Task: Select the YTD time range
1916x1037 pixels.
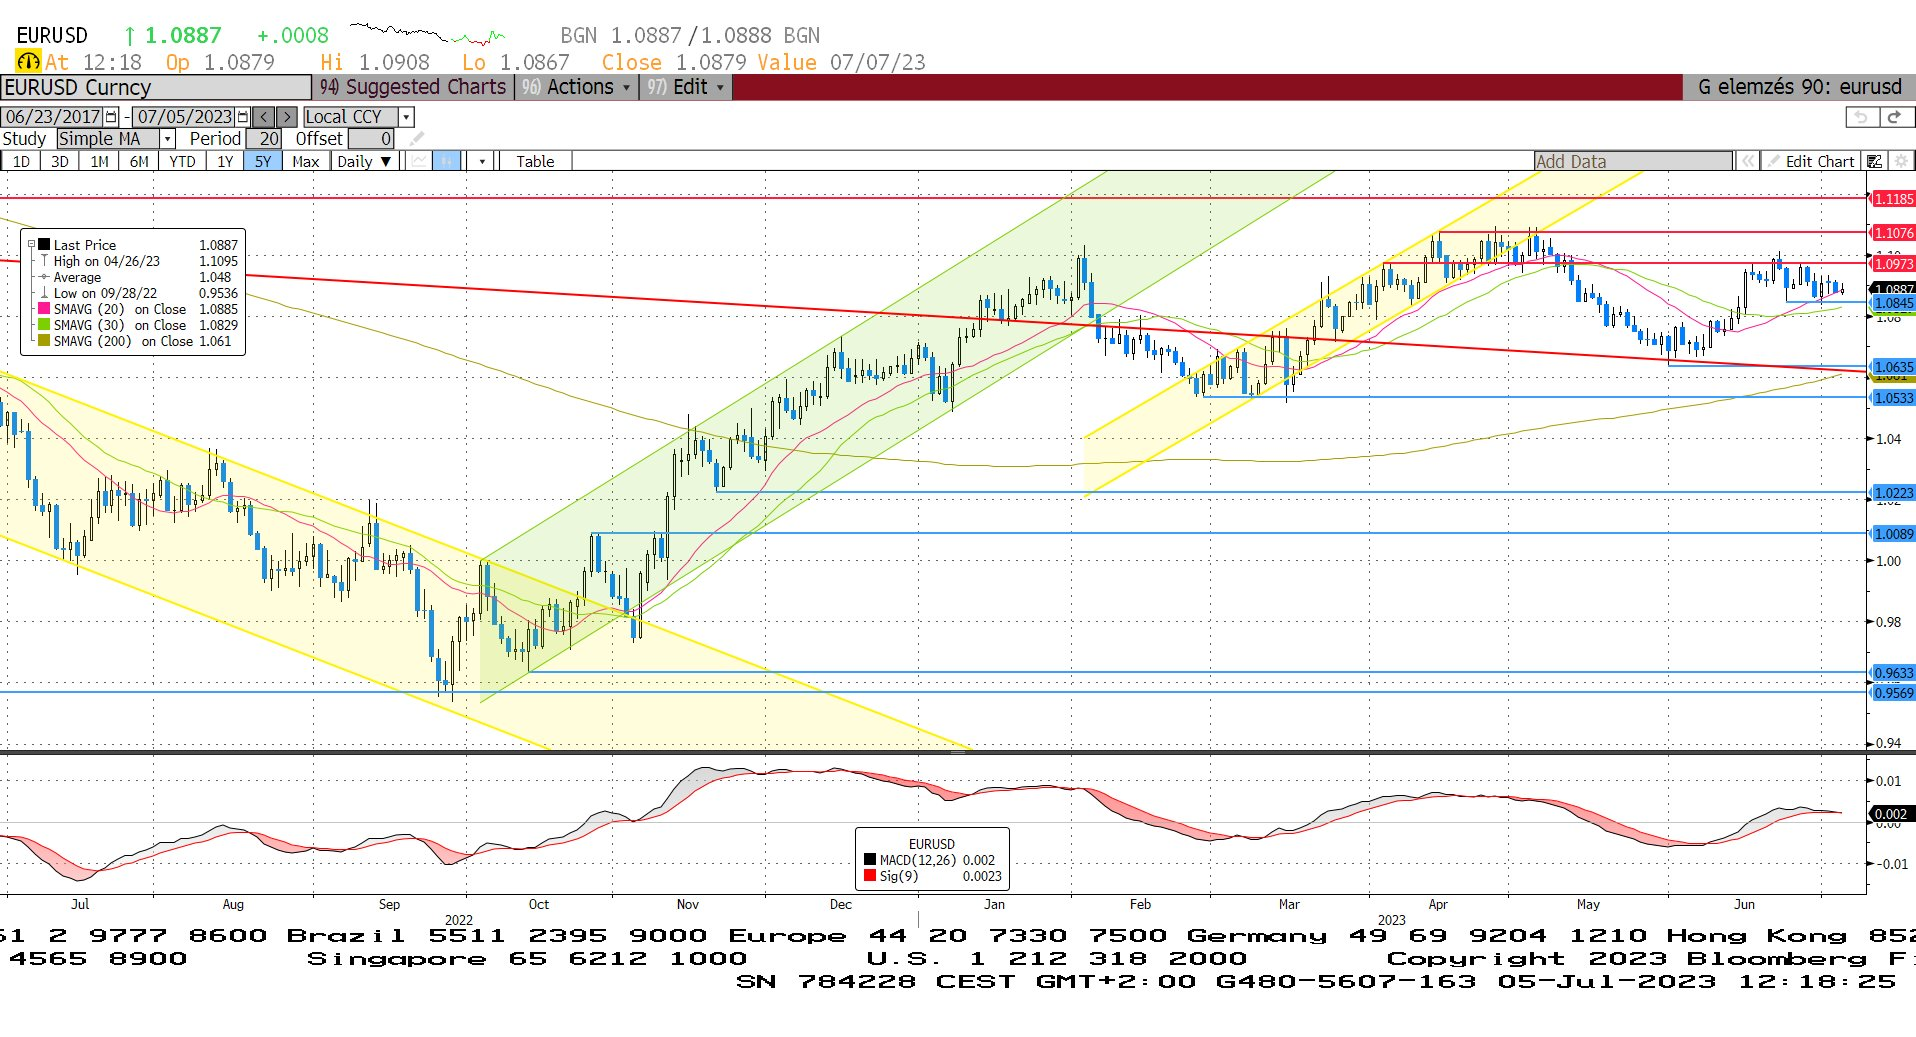Action: (182, 161)
